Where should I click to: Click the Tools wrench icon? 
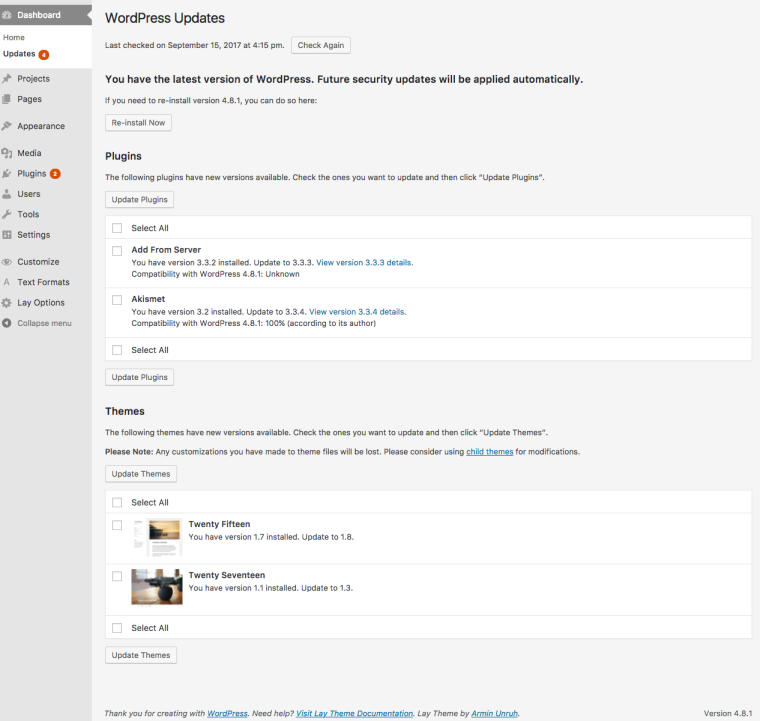pos(8,214)
